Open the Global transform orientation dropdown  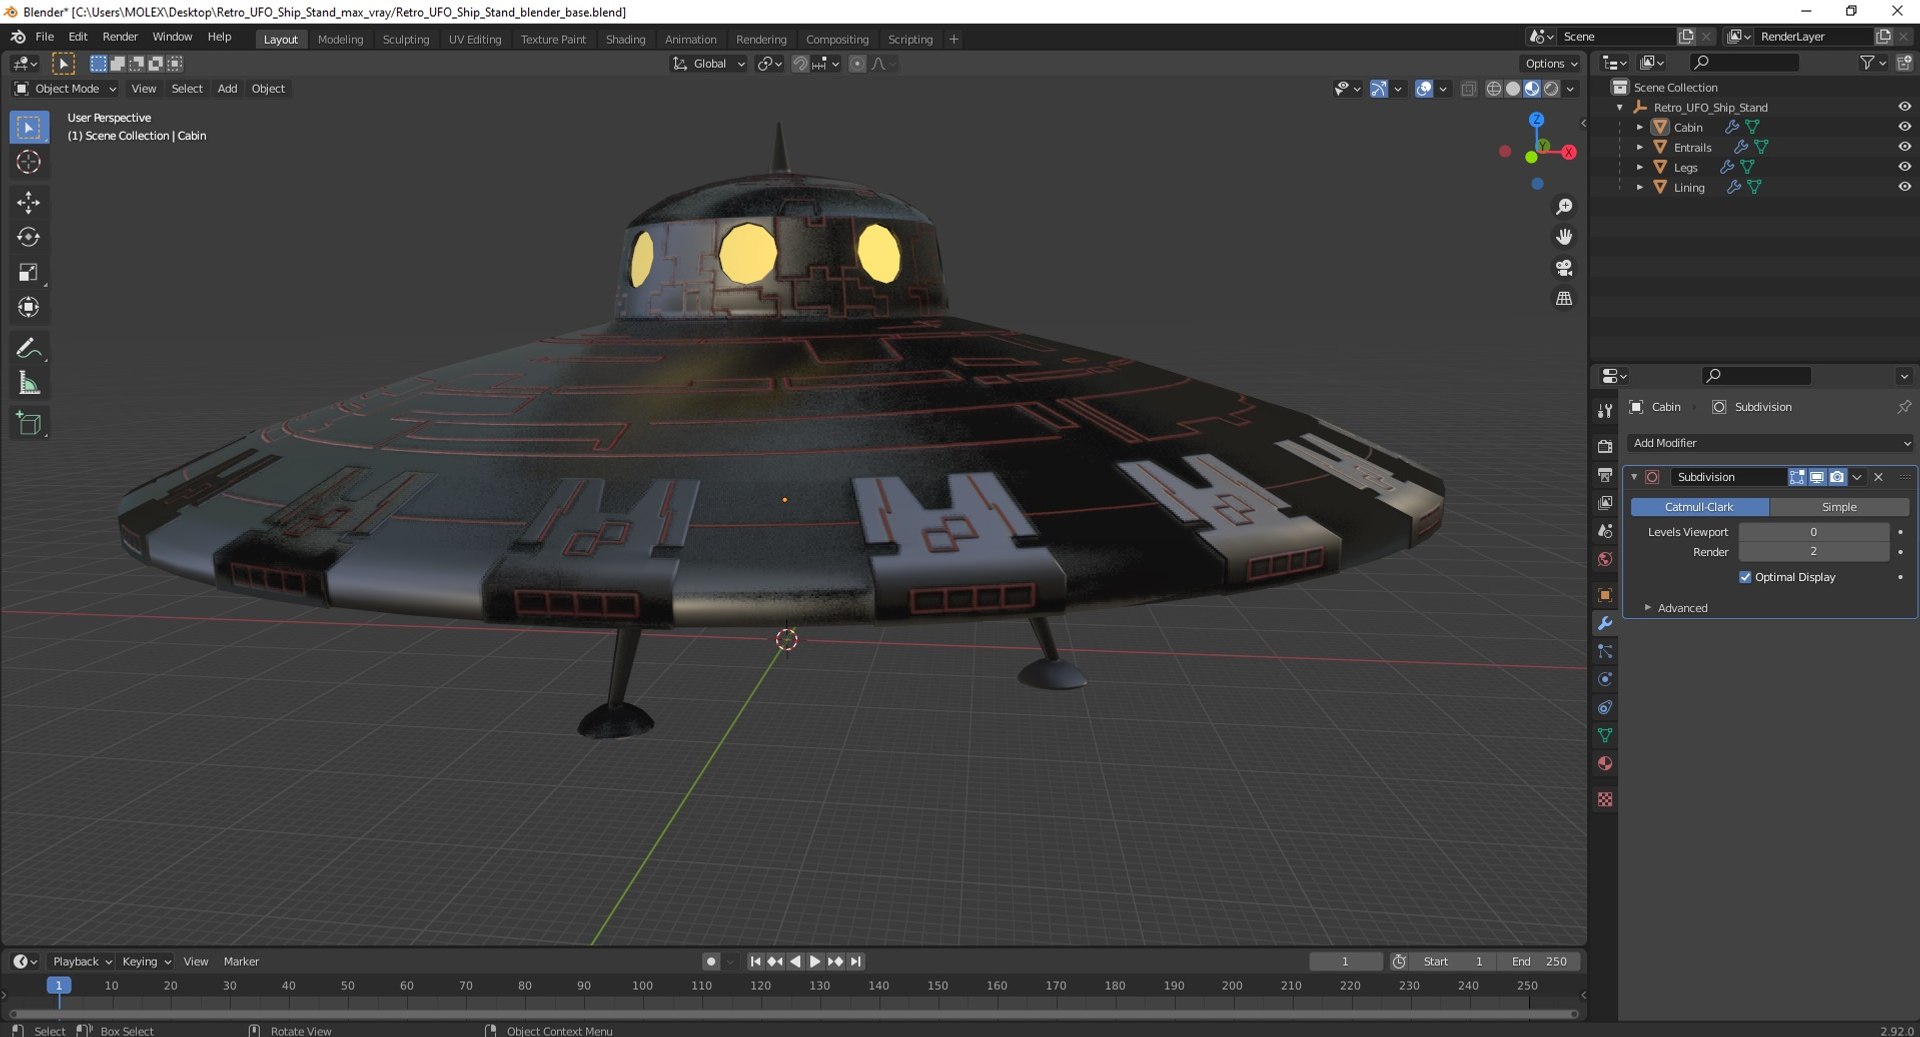click(708, 64)
